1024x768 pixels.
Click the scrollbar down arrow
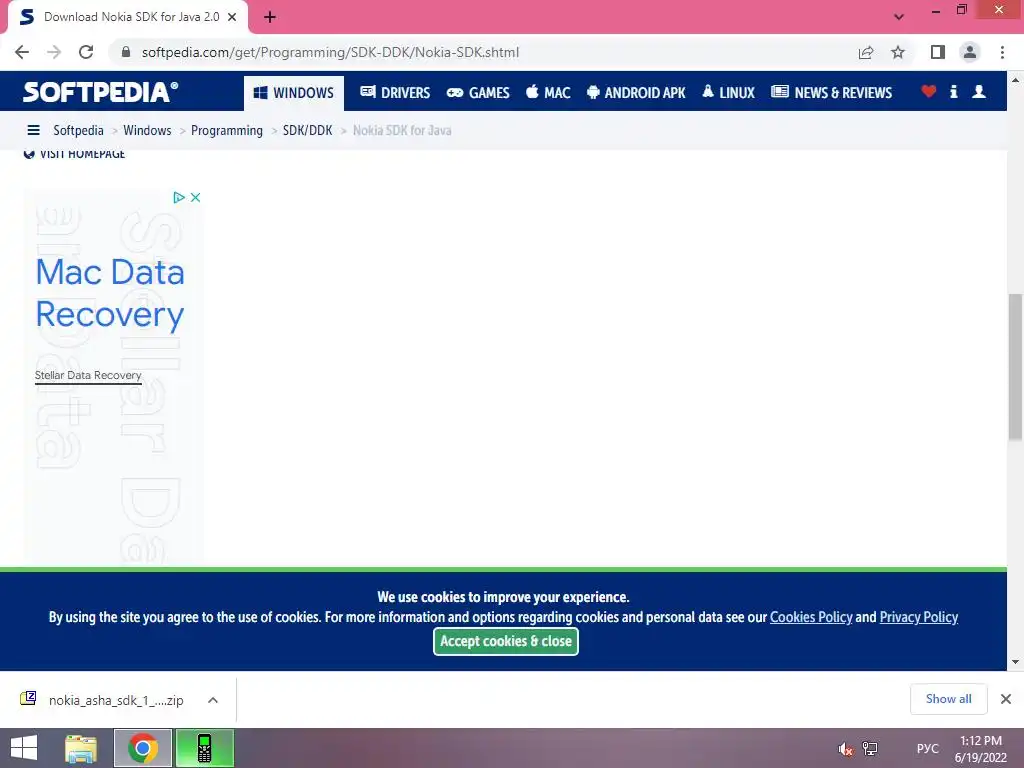[1015, 662]
